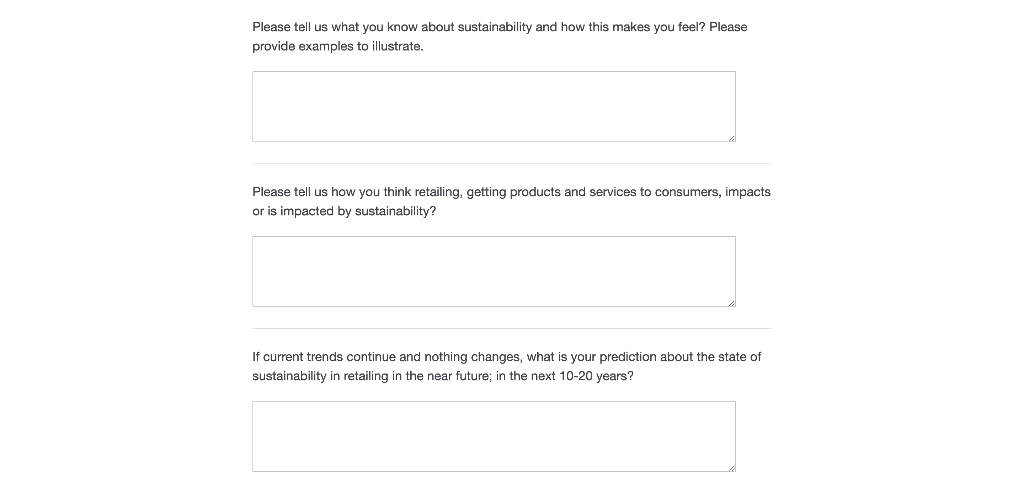Click the sustainability knowledge answer text box
1024x499 pixels.
point(493,106)
